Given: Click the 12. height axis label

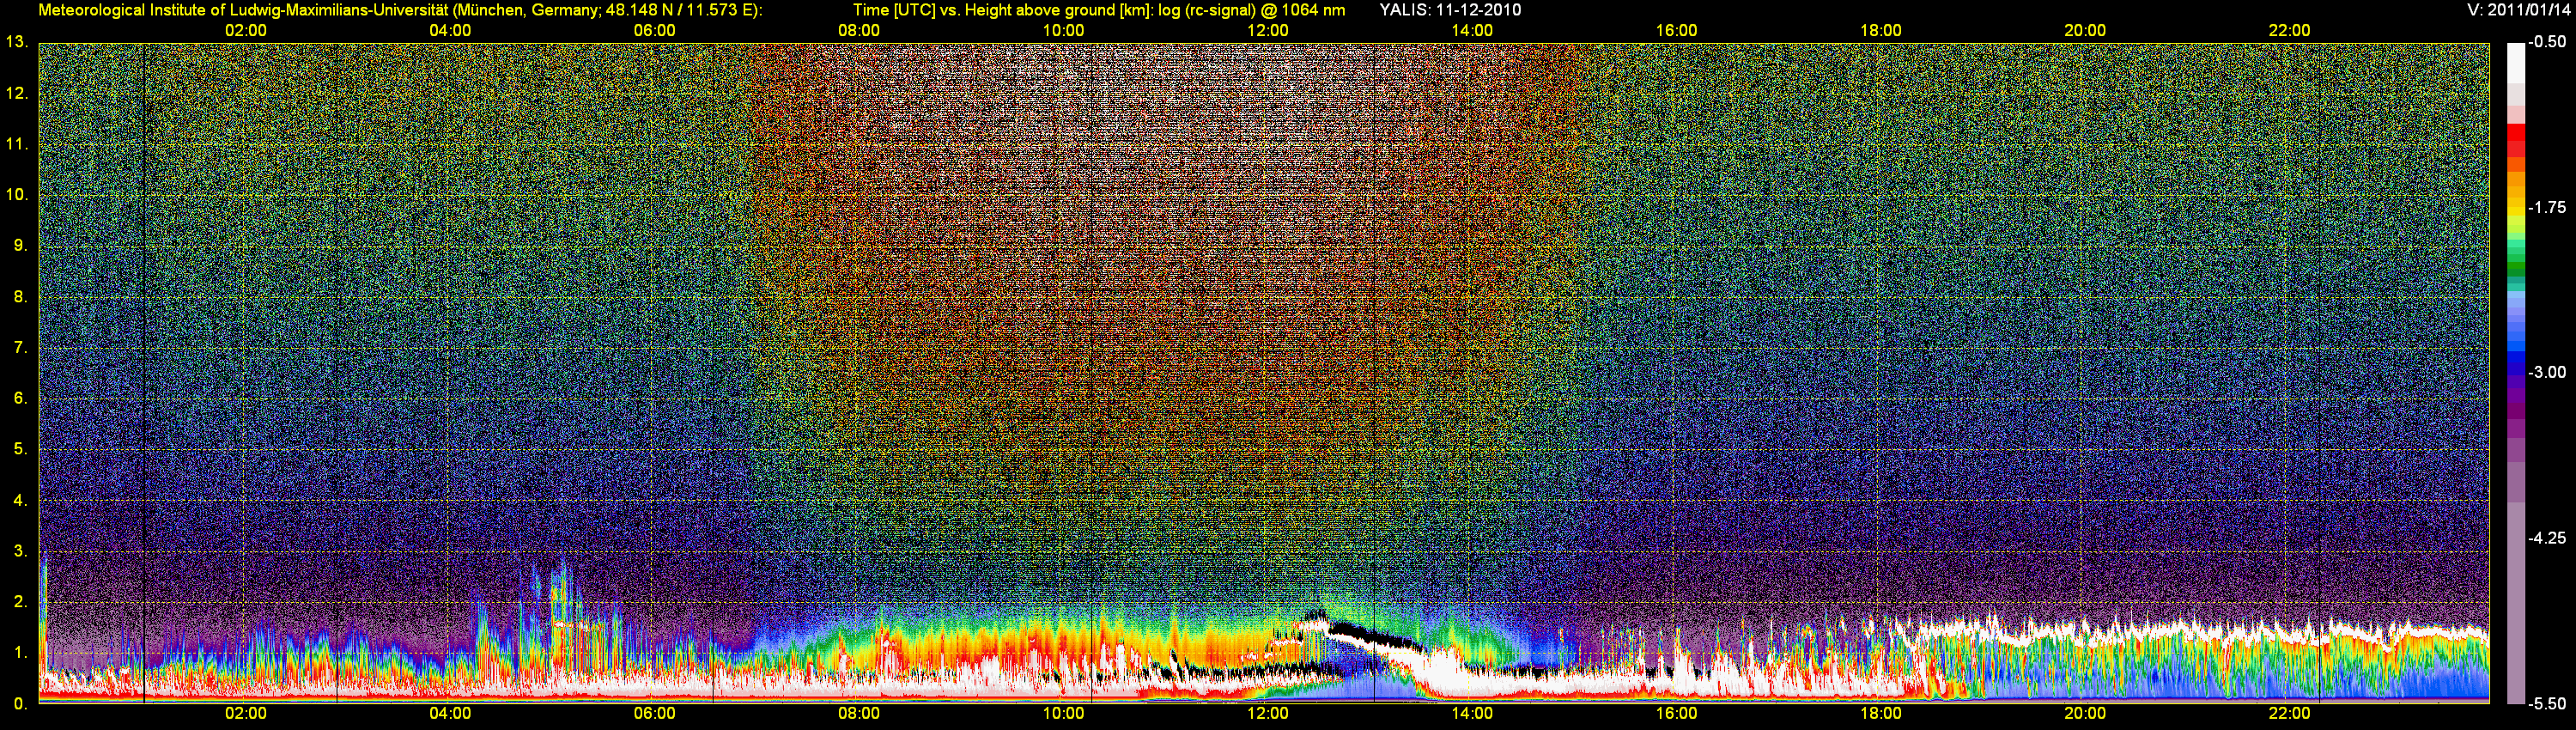Looking at the screenshot, I should (17, 93).
